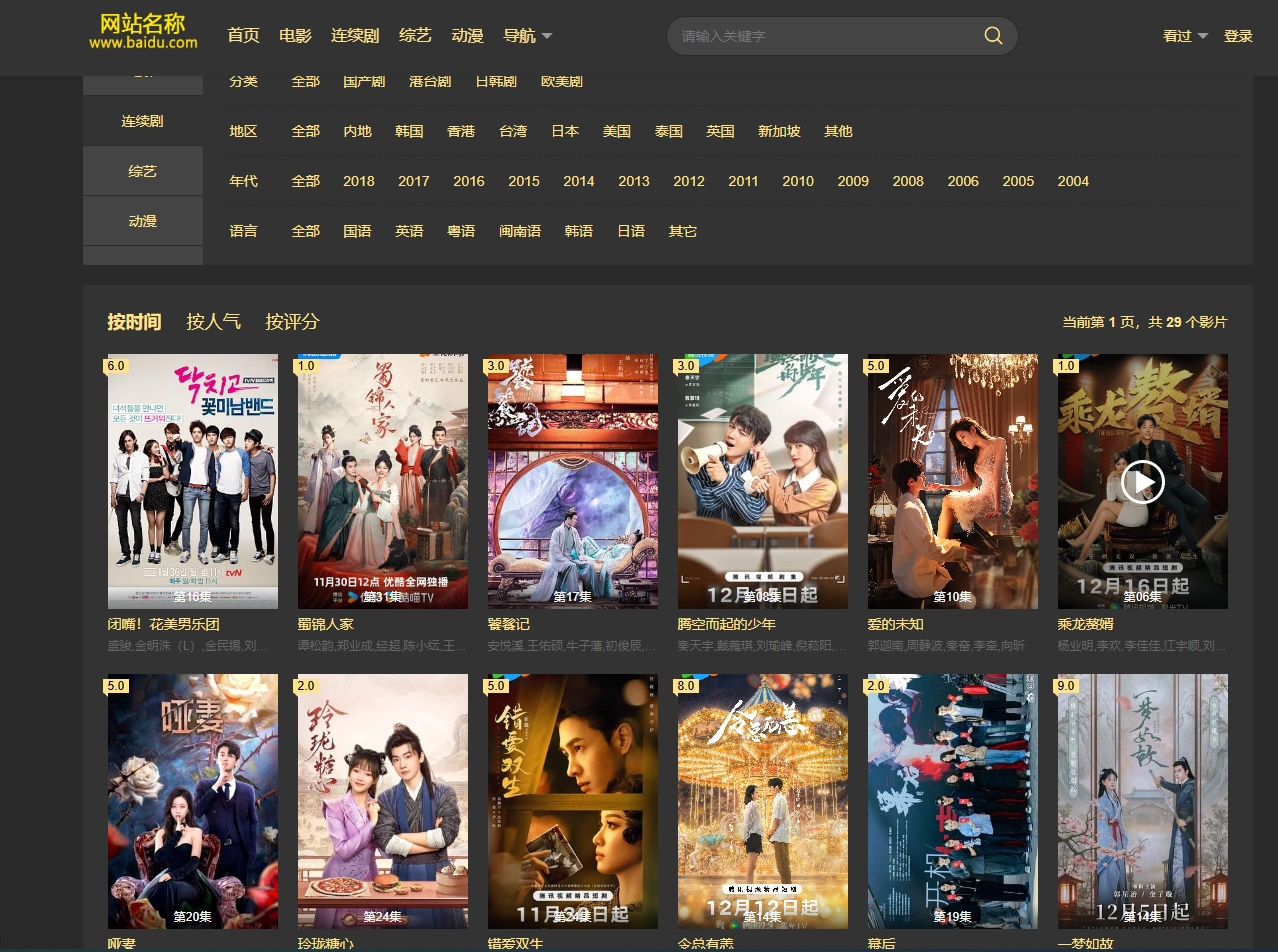
Task: Open the 错爱双生 poster thumbnail
Action: point(573,801)
